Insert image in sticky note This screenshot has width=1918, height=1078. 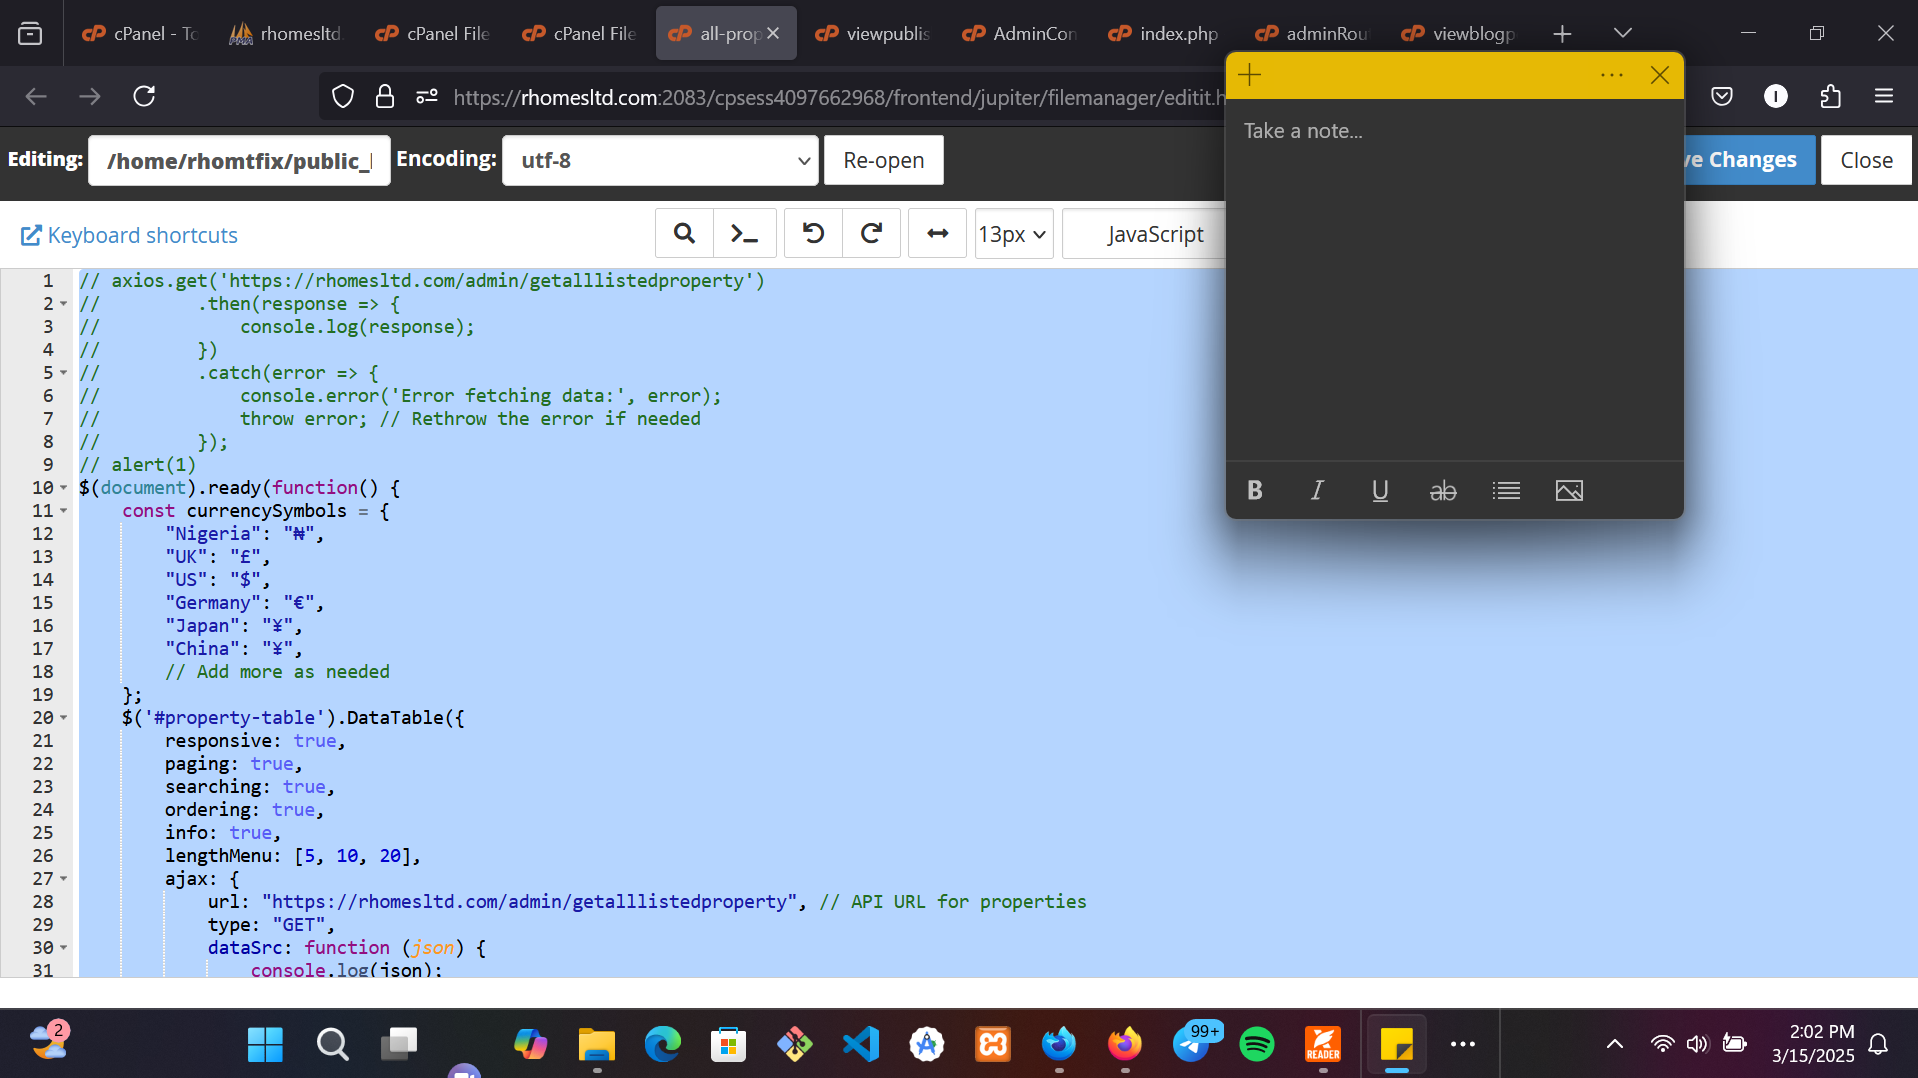(x=1569, y=491)
